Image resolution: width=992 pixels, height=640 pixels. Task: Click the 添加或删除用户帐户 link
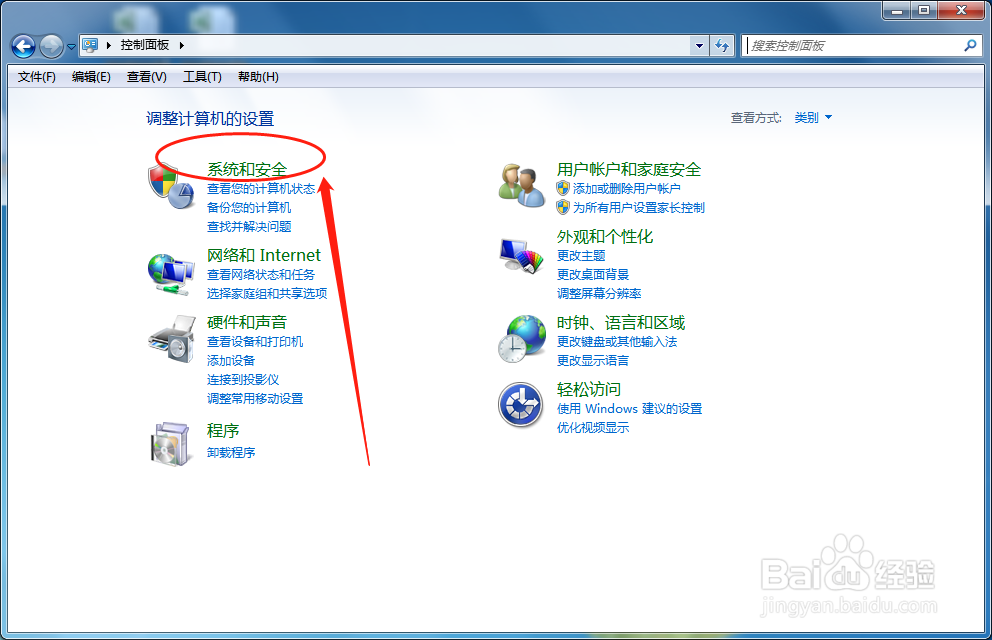pyautogui.click(x=626, y=188)
